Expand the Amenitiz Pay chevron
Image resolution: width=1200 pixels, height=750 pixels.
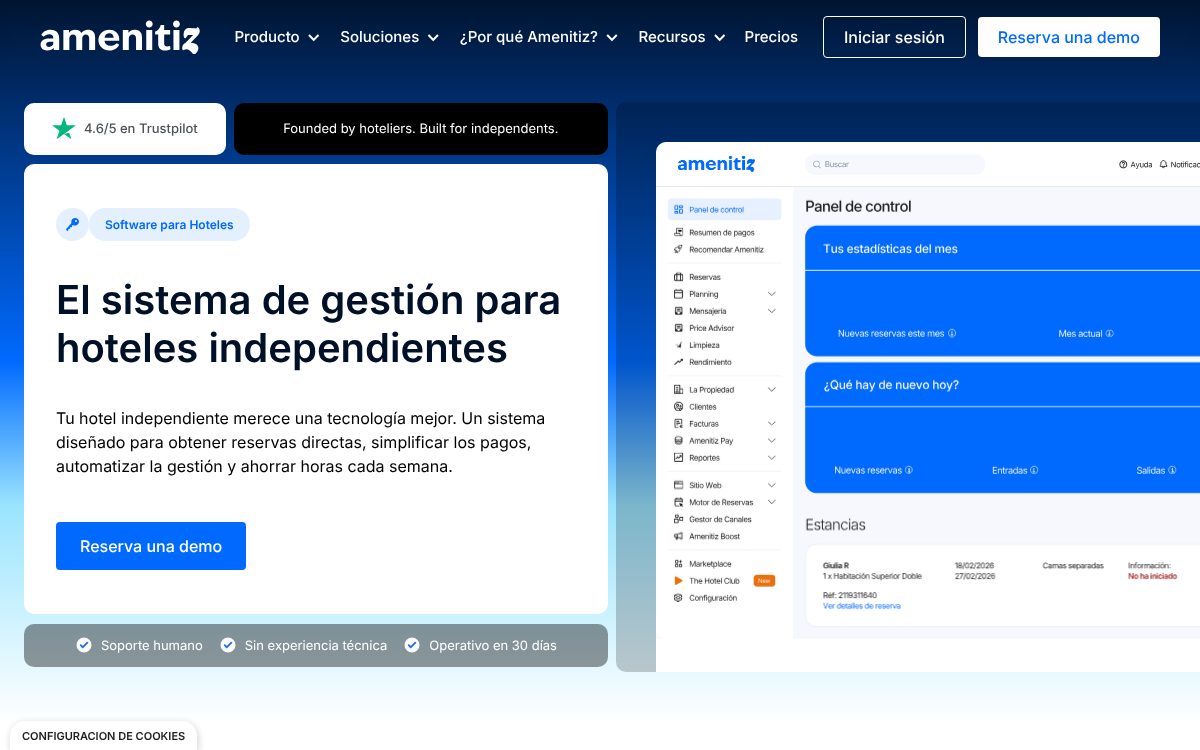coord(772,441)
